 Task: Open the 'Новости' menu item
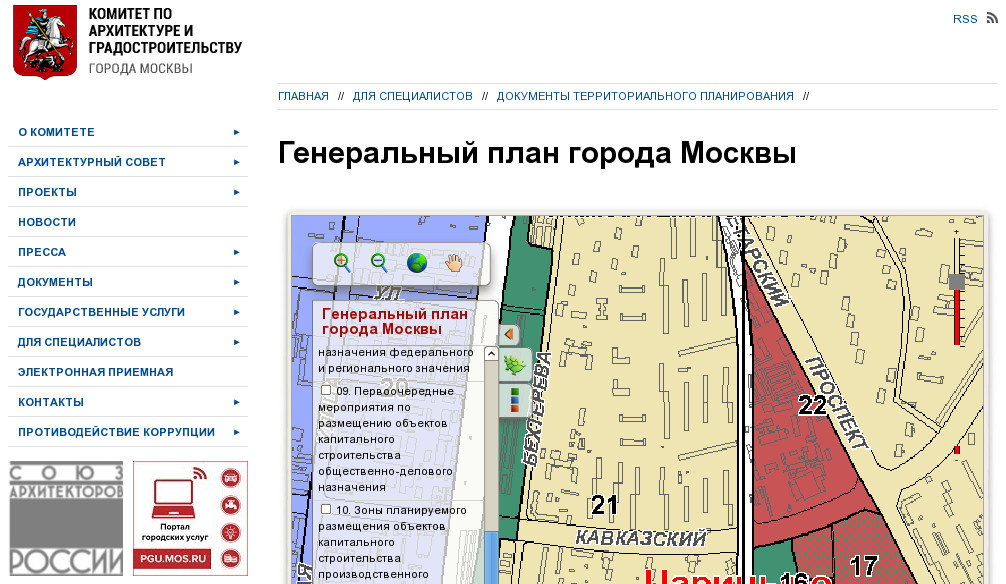[x=47, y=222]
